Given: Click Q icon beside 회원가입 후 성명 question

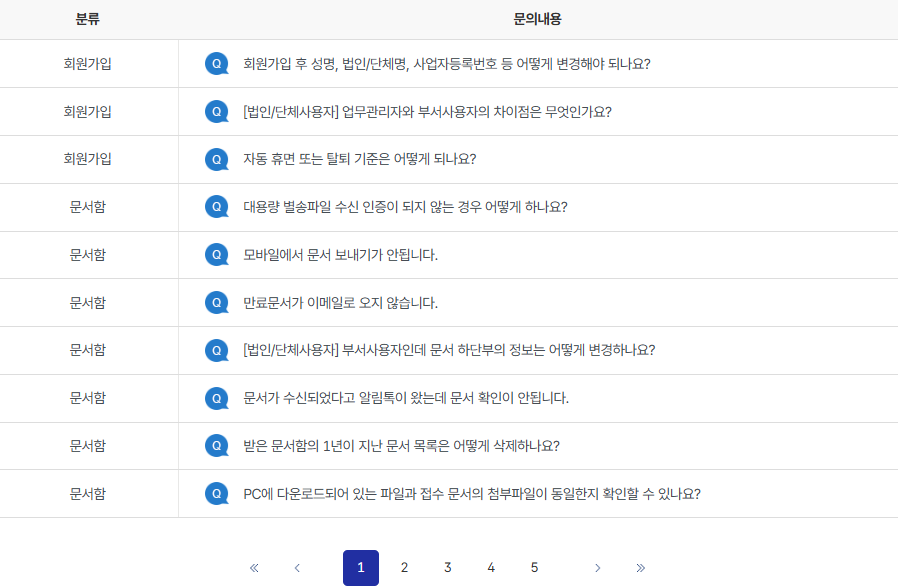Looking at the screenshot, I should click(x=217, y=64).
